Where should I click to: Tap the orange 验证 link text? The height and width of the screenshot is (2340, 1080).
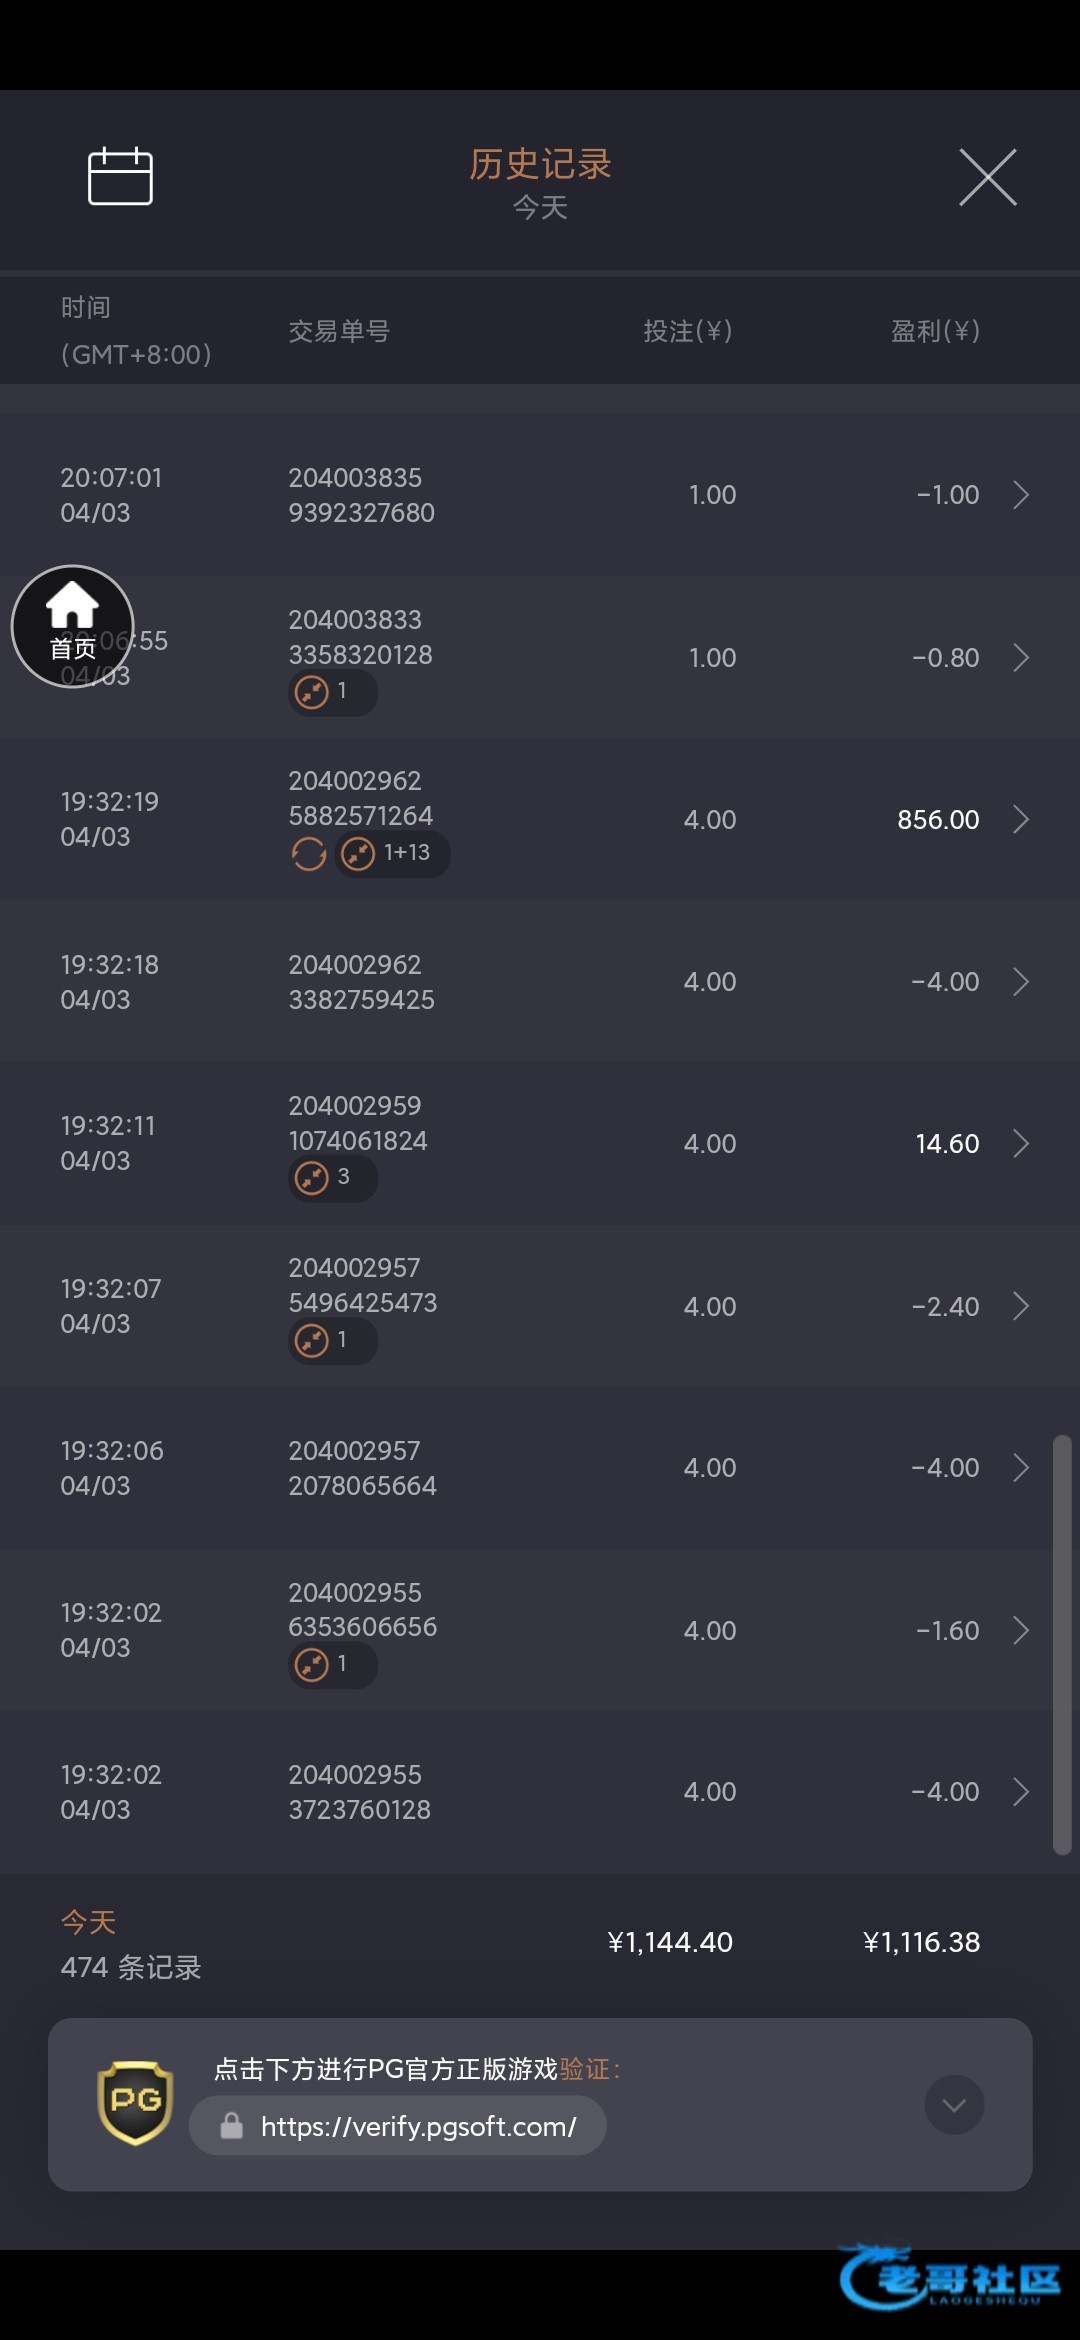point(585,2069)
